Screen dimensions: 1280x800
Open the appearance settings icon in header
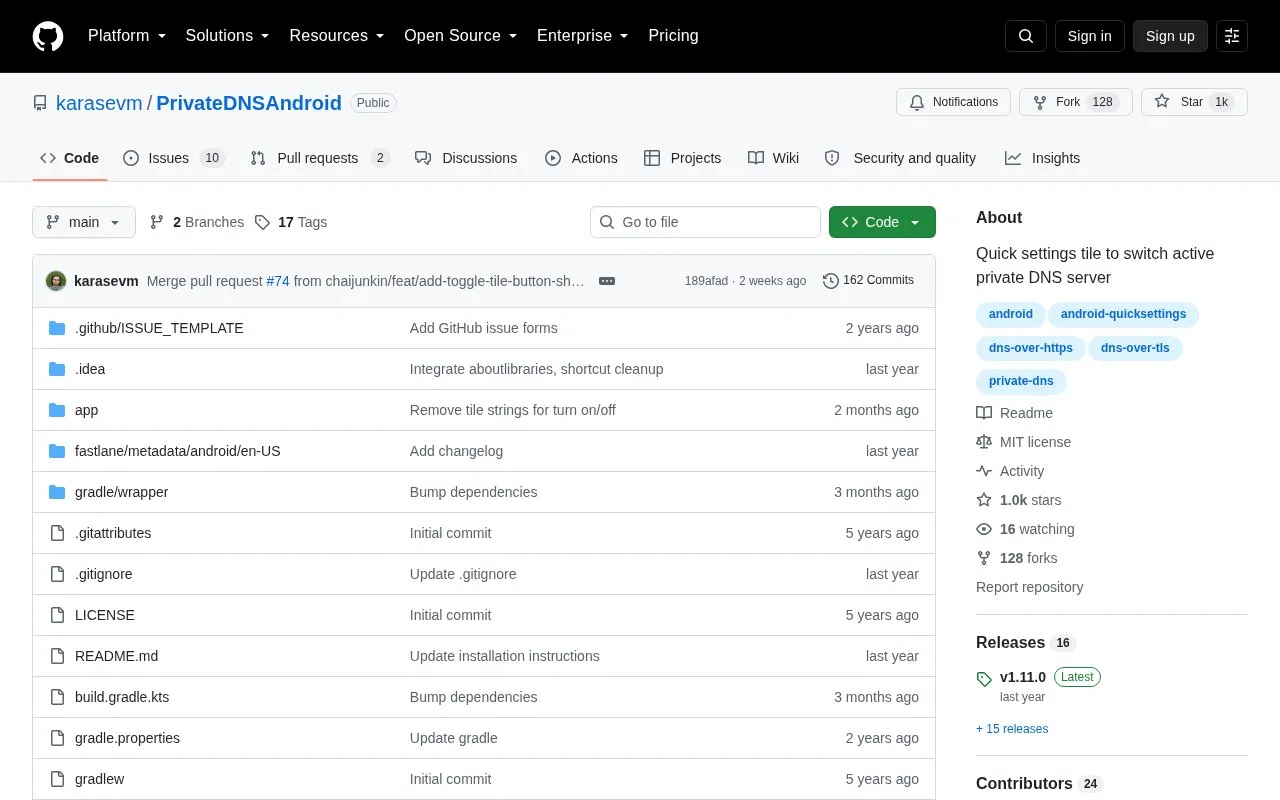1232,36
